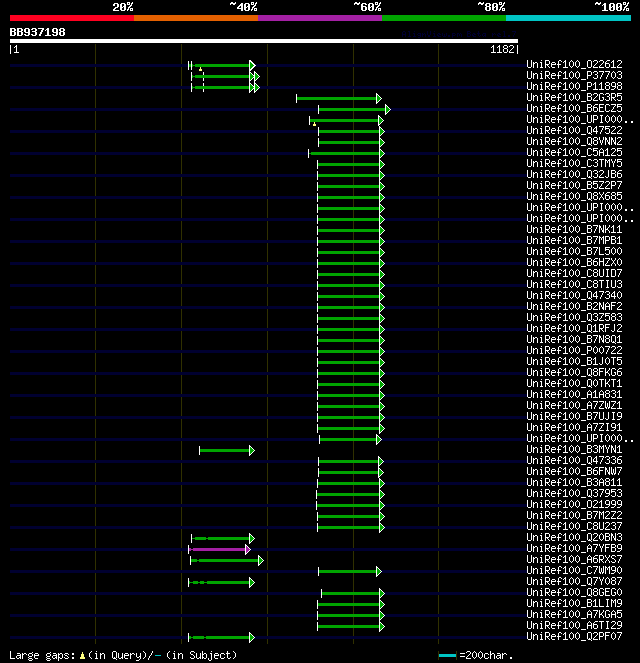Click the UniRef100_C8UID7 label
This screenshot has height=663, width=640.
[574, 273]
